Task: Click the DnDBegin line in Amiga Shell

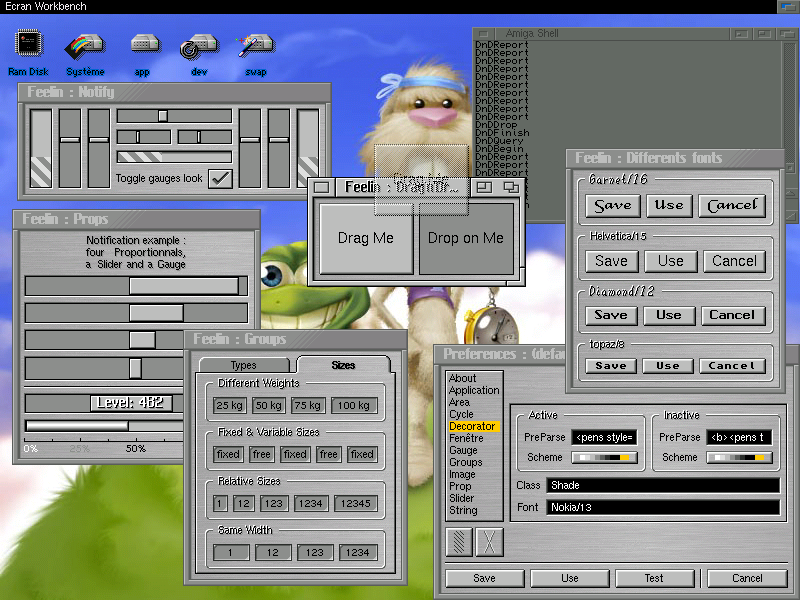Action: [499, 149]
